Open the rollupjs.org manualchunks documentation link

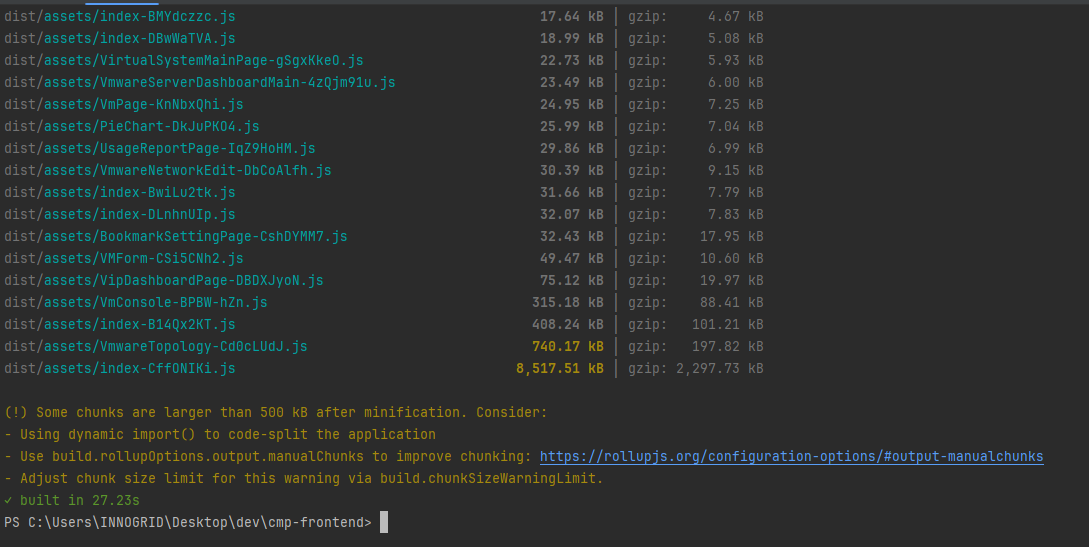pos(791,456)
